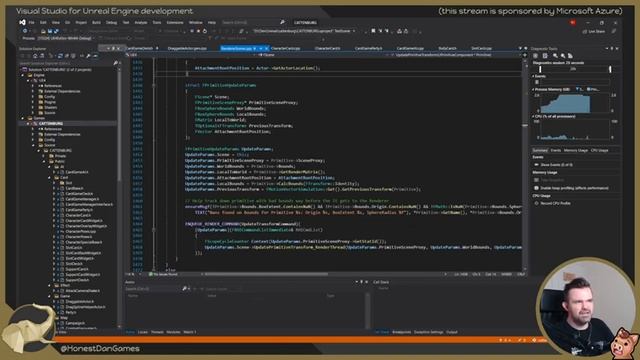Switch to the Locals tab
This screenshot has width=640, height=360.
pyautogui.click(x=142, y=332)
